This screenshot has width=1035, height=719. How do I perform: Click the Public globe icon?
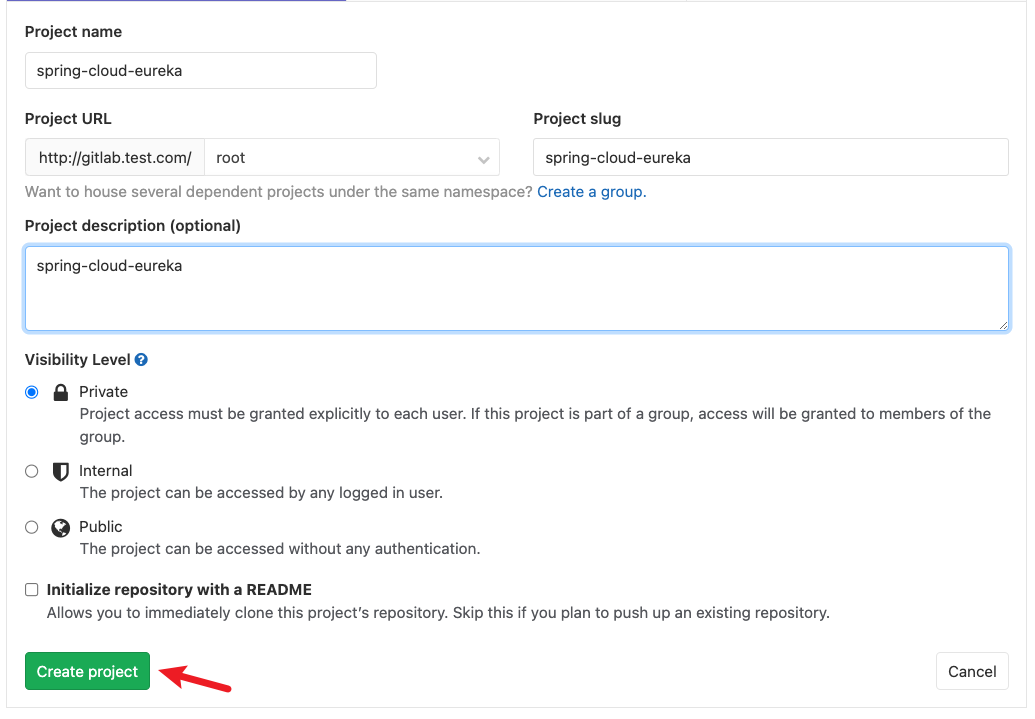(x=61, y=528)
